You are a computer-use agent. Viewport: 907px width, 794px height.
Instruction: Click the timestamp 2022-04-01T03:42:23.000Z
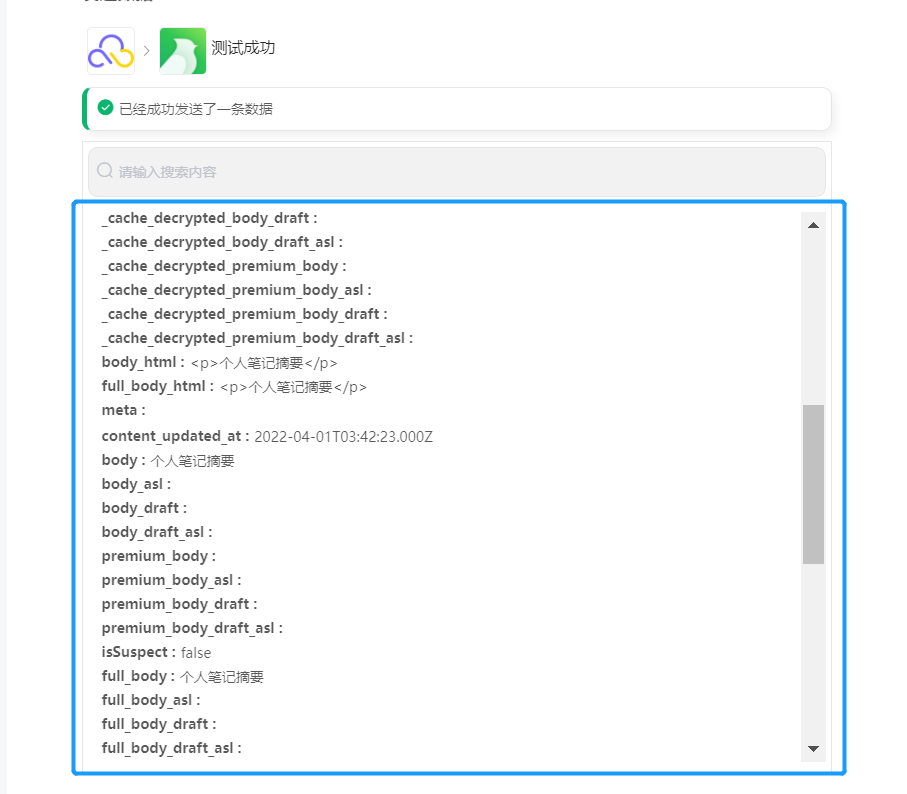(344, 437)
